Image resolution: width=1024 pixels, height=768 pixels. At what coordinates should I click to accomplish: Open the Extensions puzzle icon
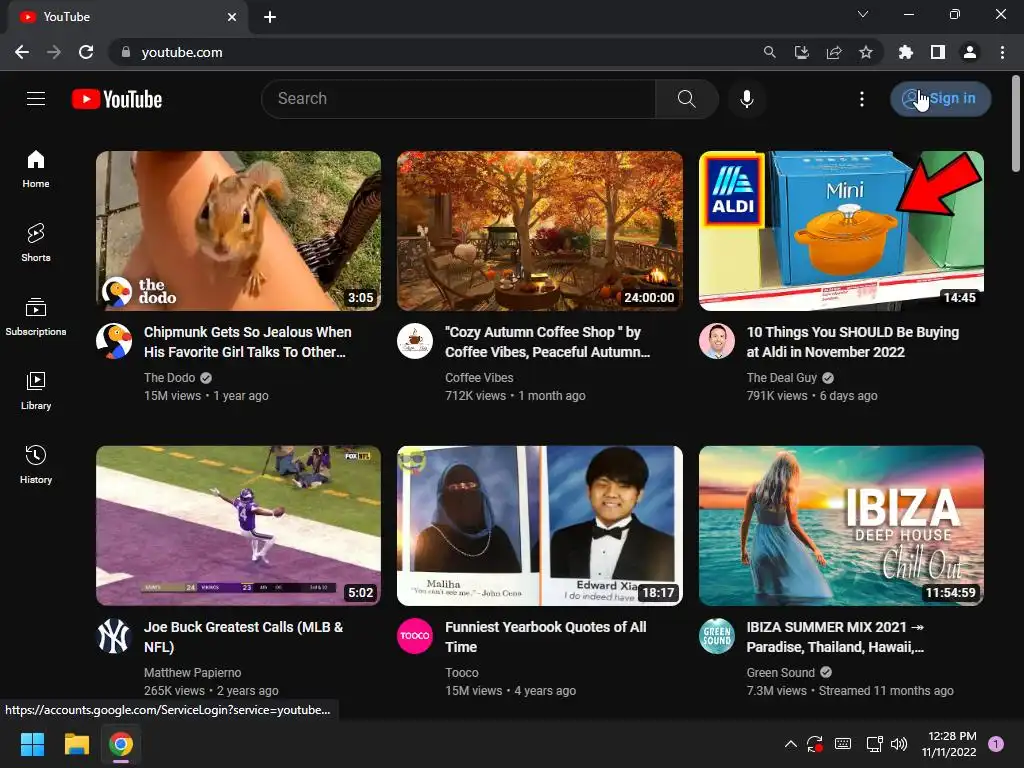(x=905, y=52)
